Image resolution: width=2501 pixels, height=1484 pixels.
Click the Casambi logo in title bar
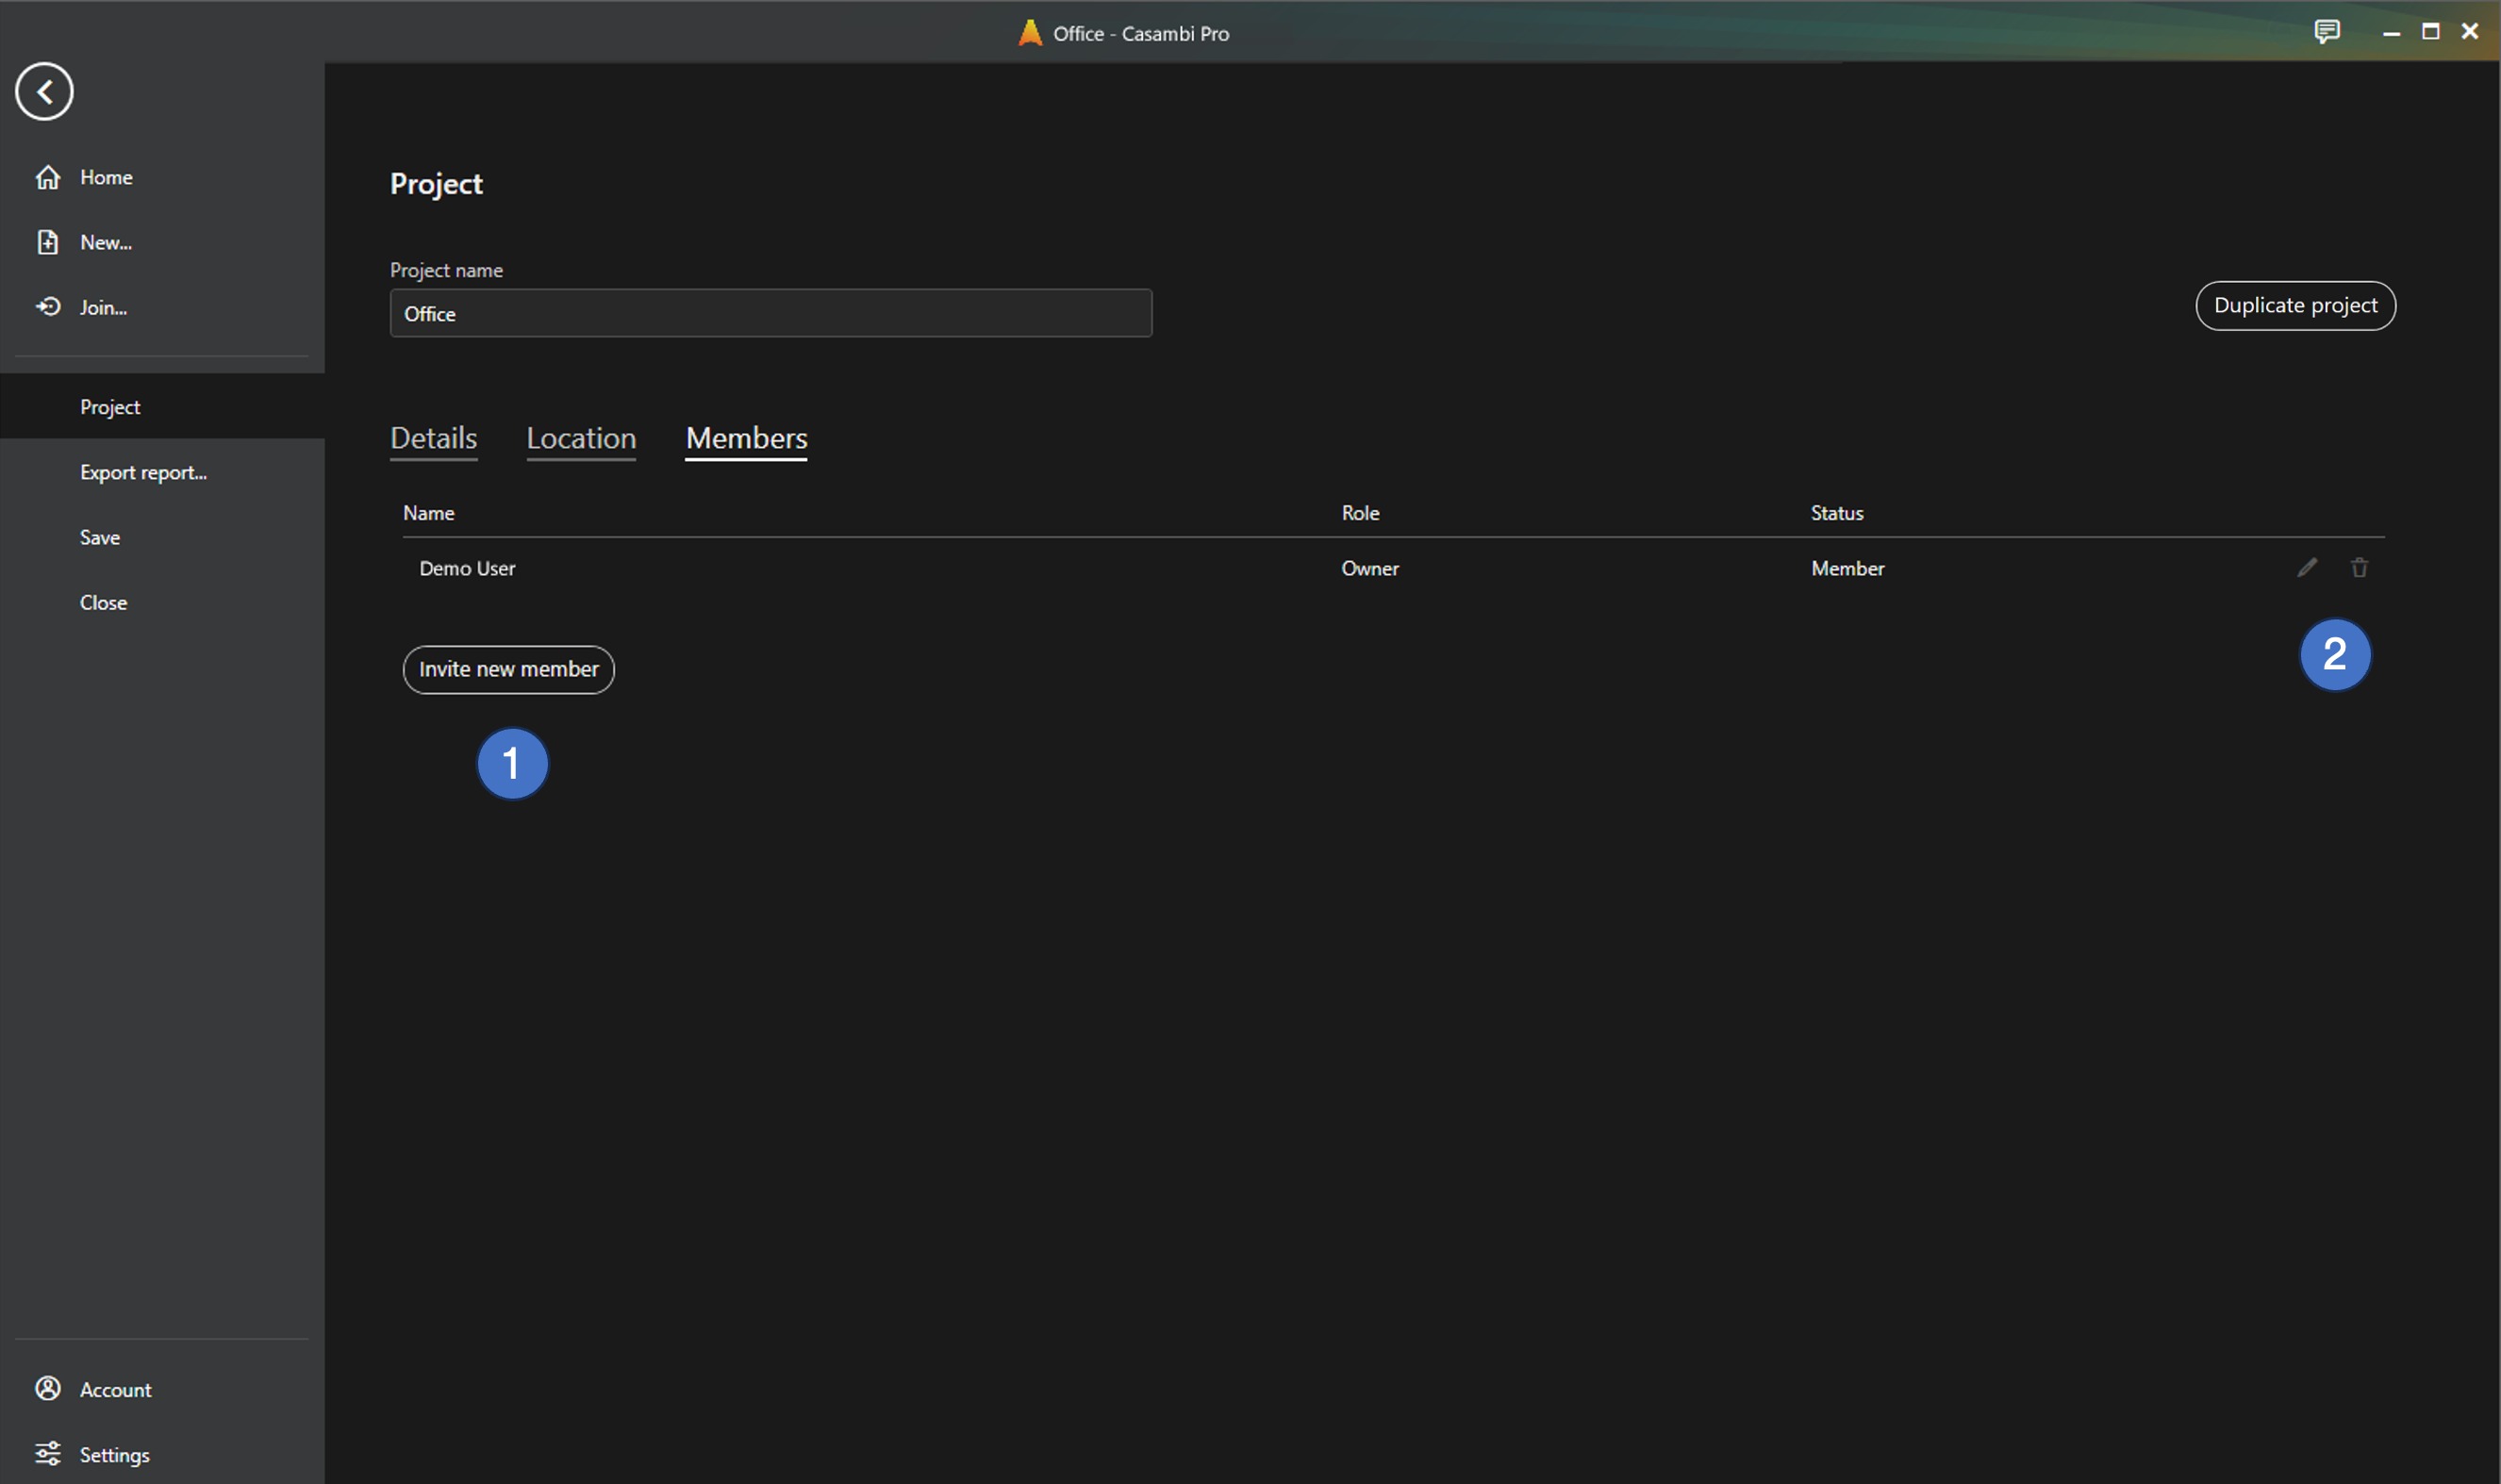point(1028,32)
